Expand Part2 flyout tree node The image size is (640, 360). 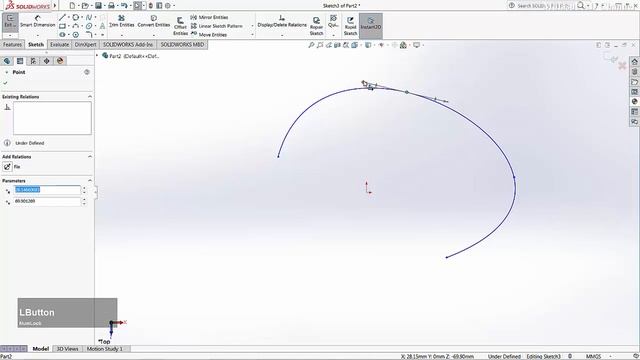[97, 56]
